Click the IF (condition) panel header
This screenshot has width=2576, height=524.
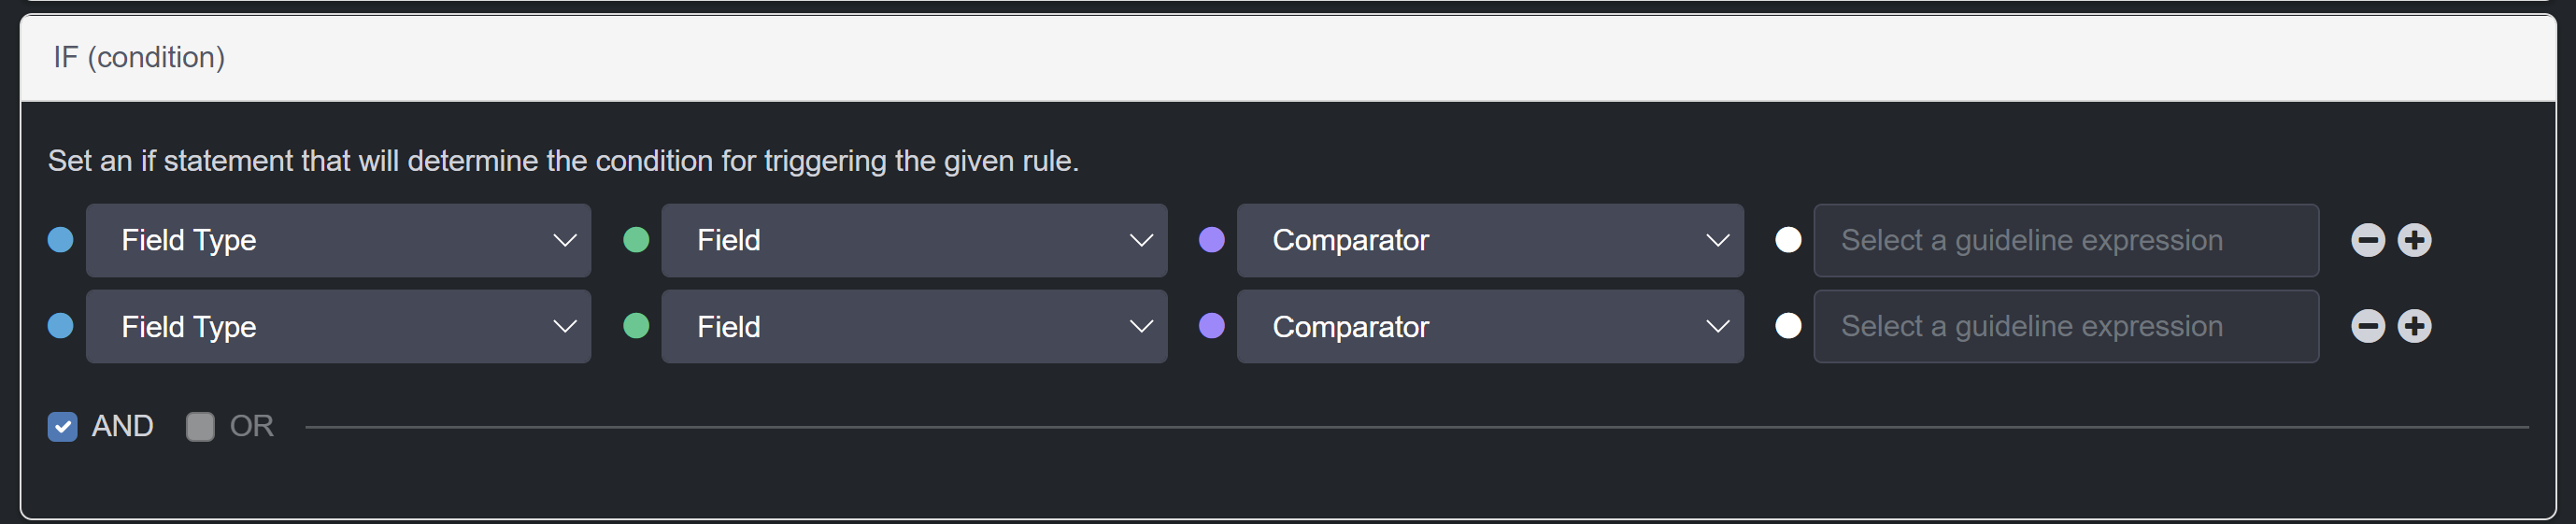pyautogui.click(x=1288, y=58)
